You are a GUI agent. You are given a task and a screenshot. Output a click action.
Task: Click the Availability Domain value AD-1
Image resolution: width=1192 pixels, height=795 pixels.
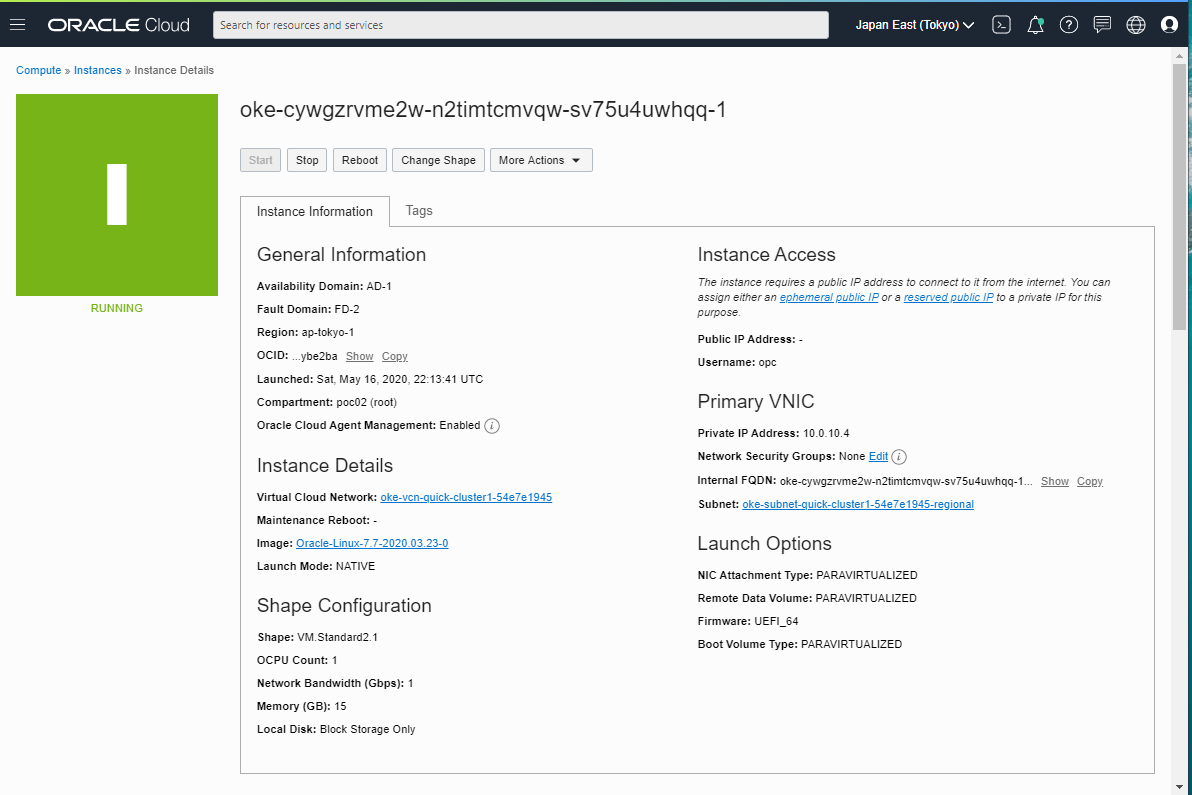[379, 287]
